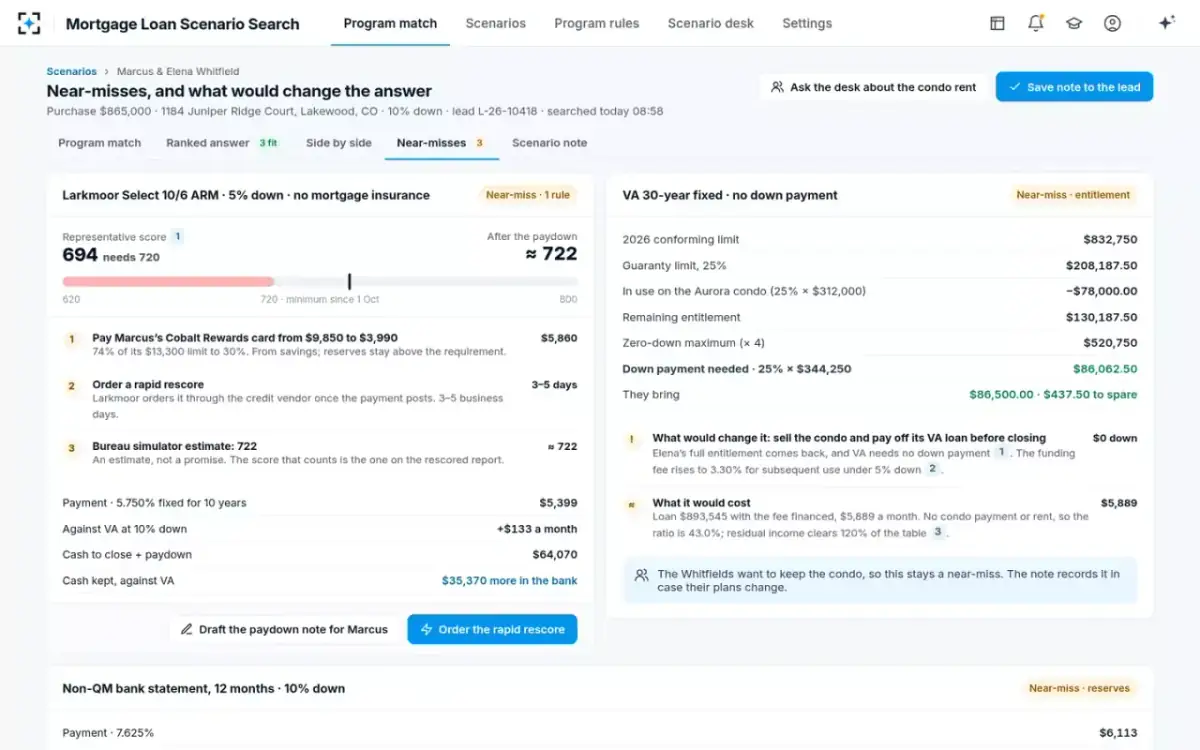Click the credit score progress bar
The height and width of the screenshot is (750, 1200).
[x=320, y=282]
